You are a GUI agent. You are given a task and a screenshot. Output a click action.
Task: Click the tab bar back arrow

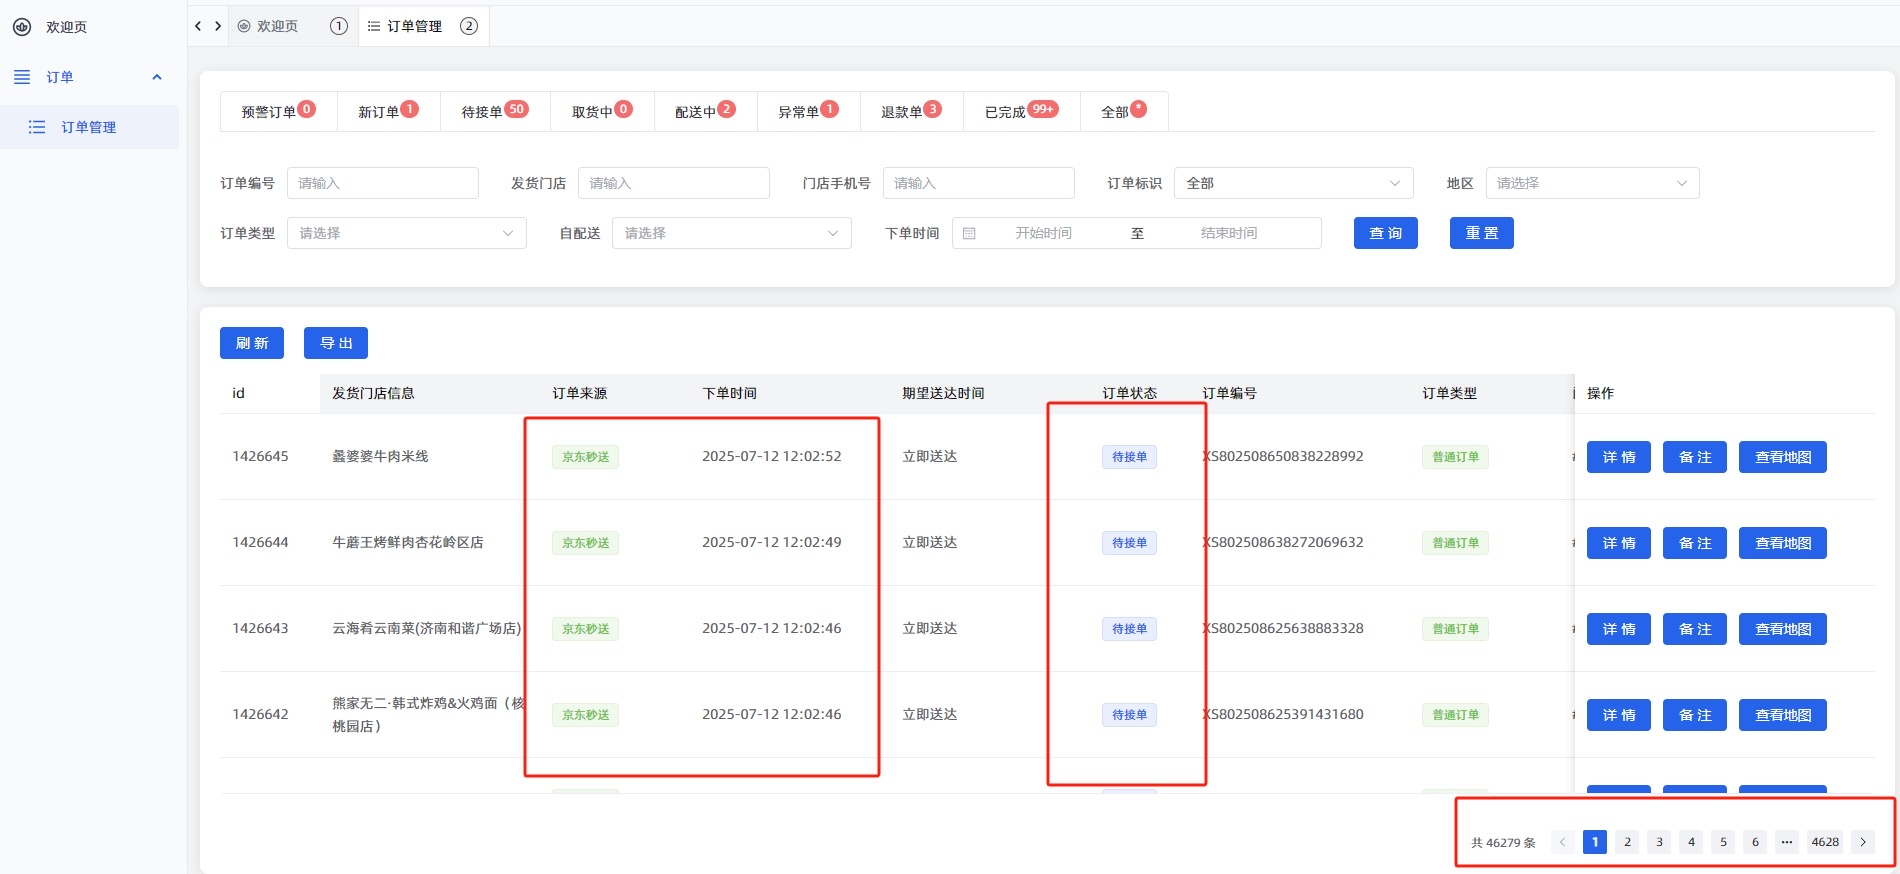(x=198, y=26)
